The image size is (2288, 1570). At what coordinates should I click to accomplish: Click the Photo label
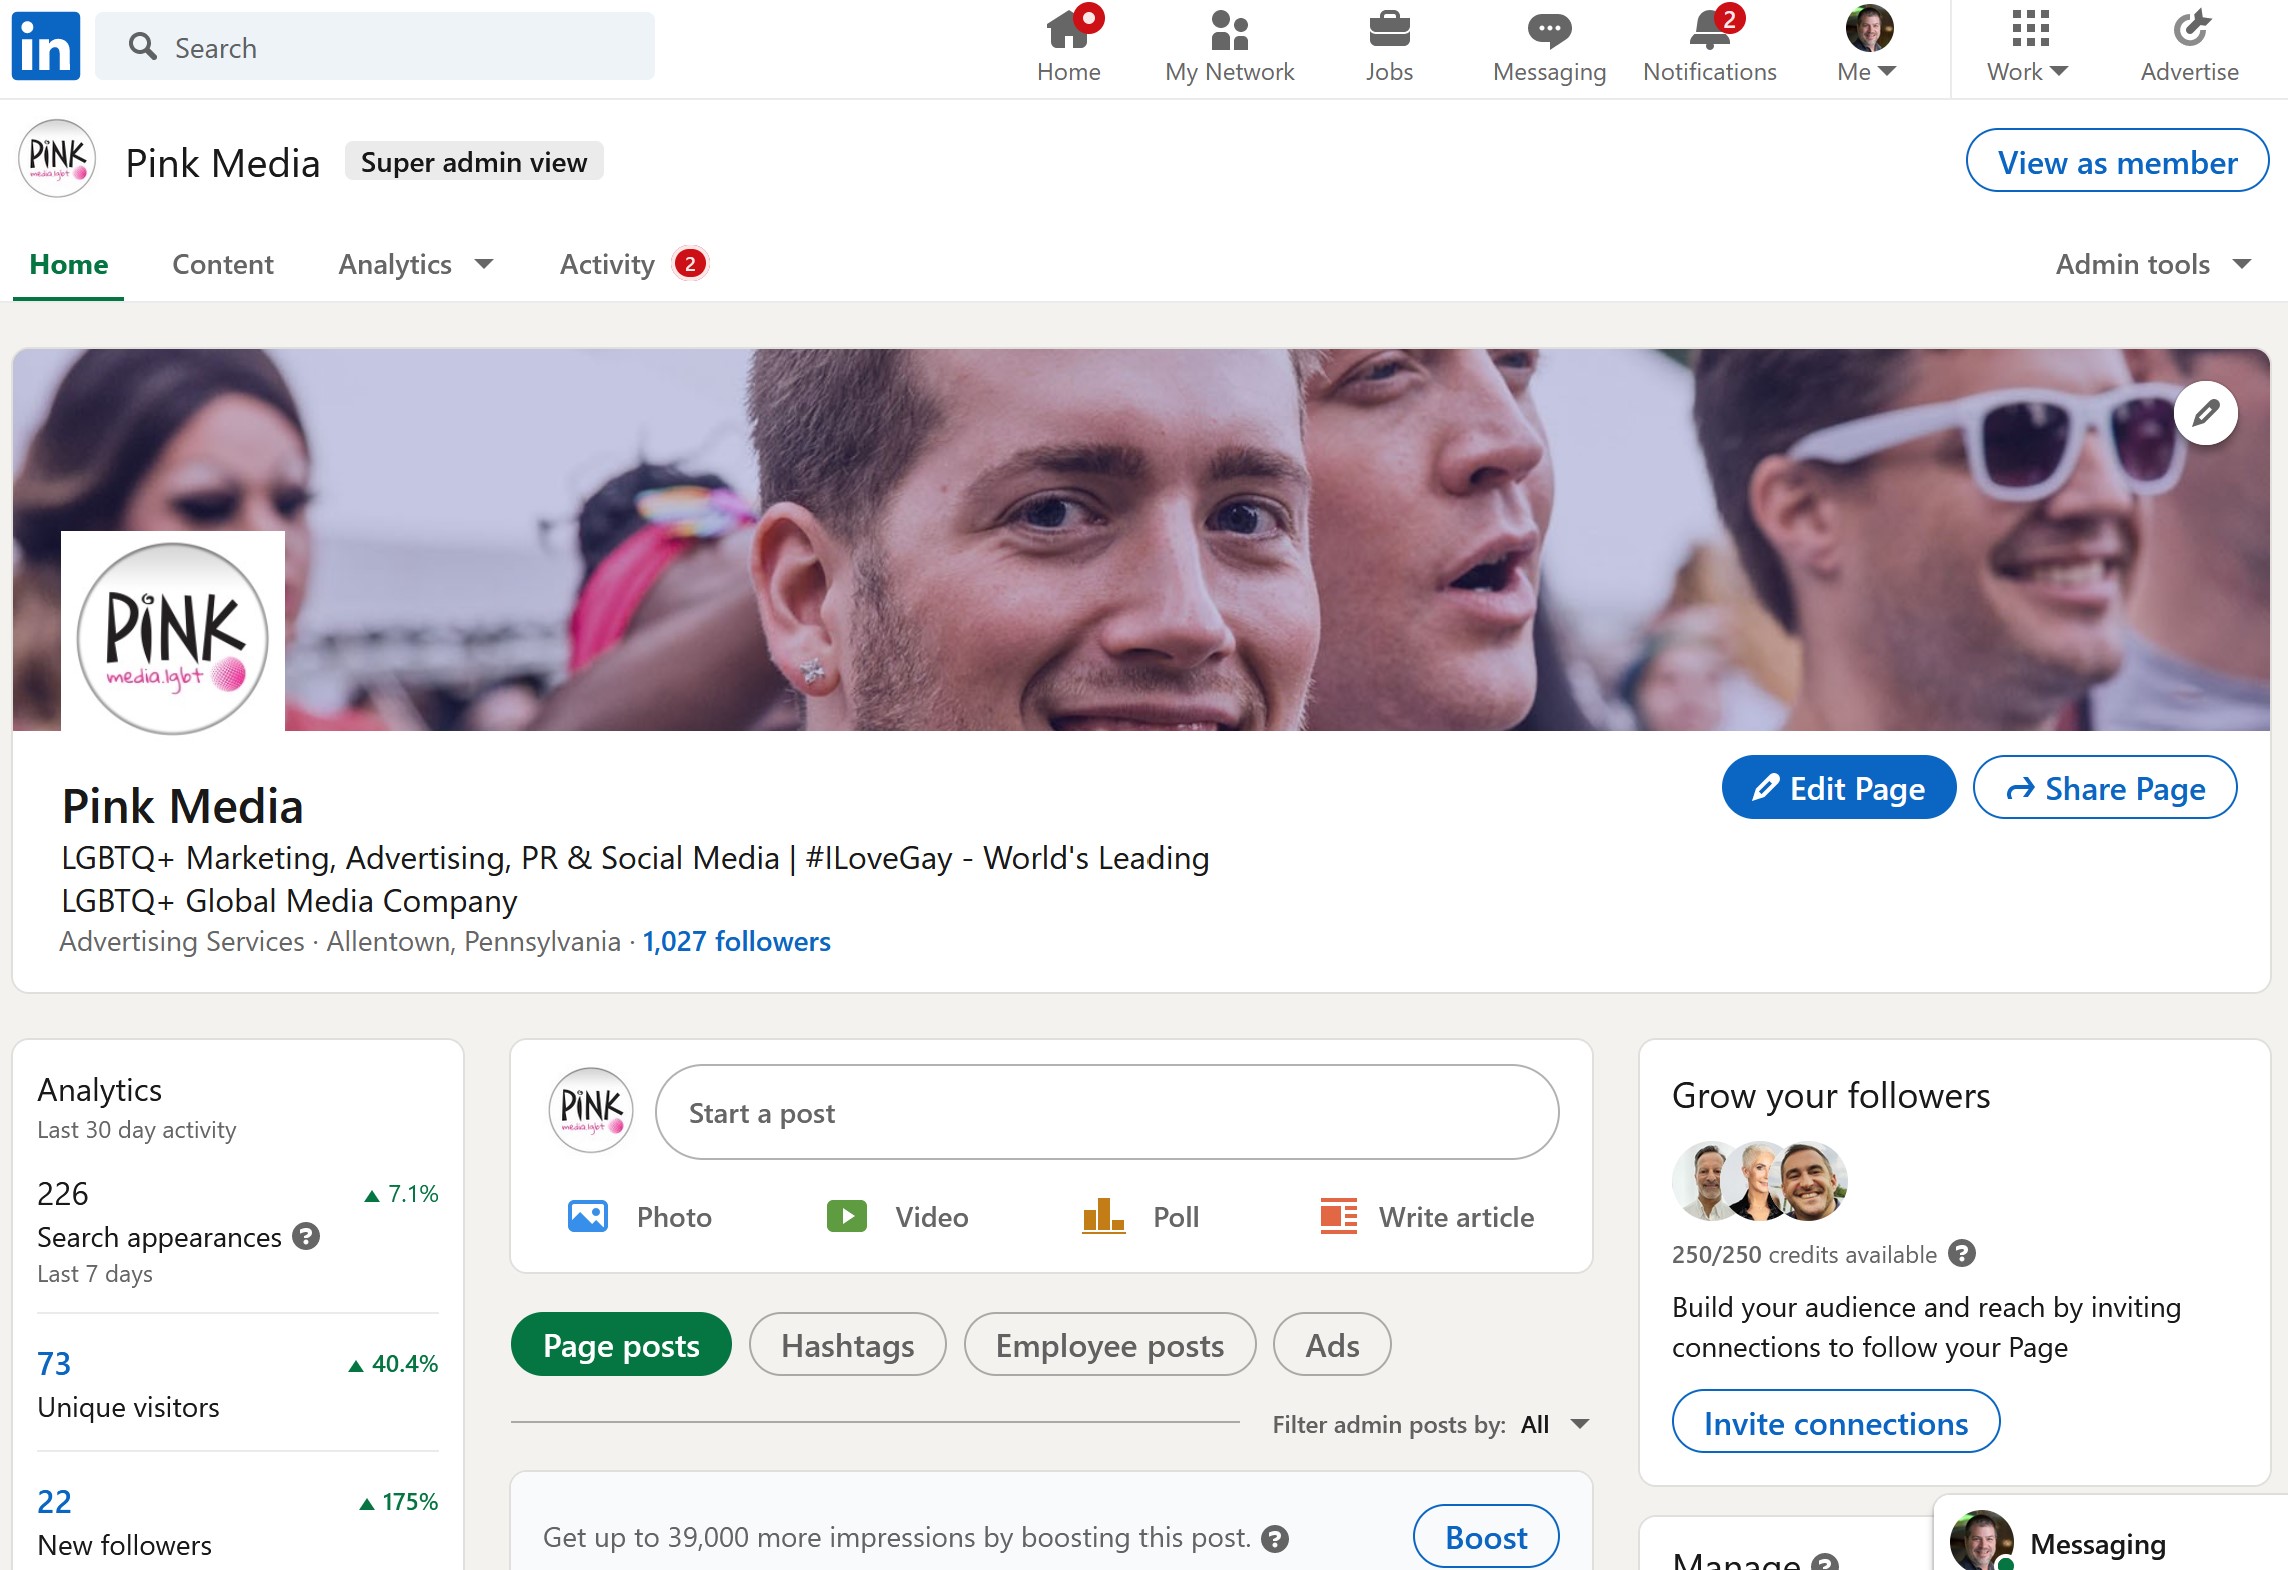[674, 1217]
